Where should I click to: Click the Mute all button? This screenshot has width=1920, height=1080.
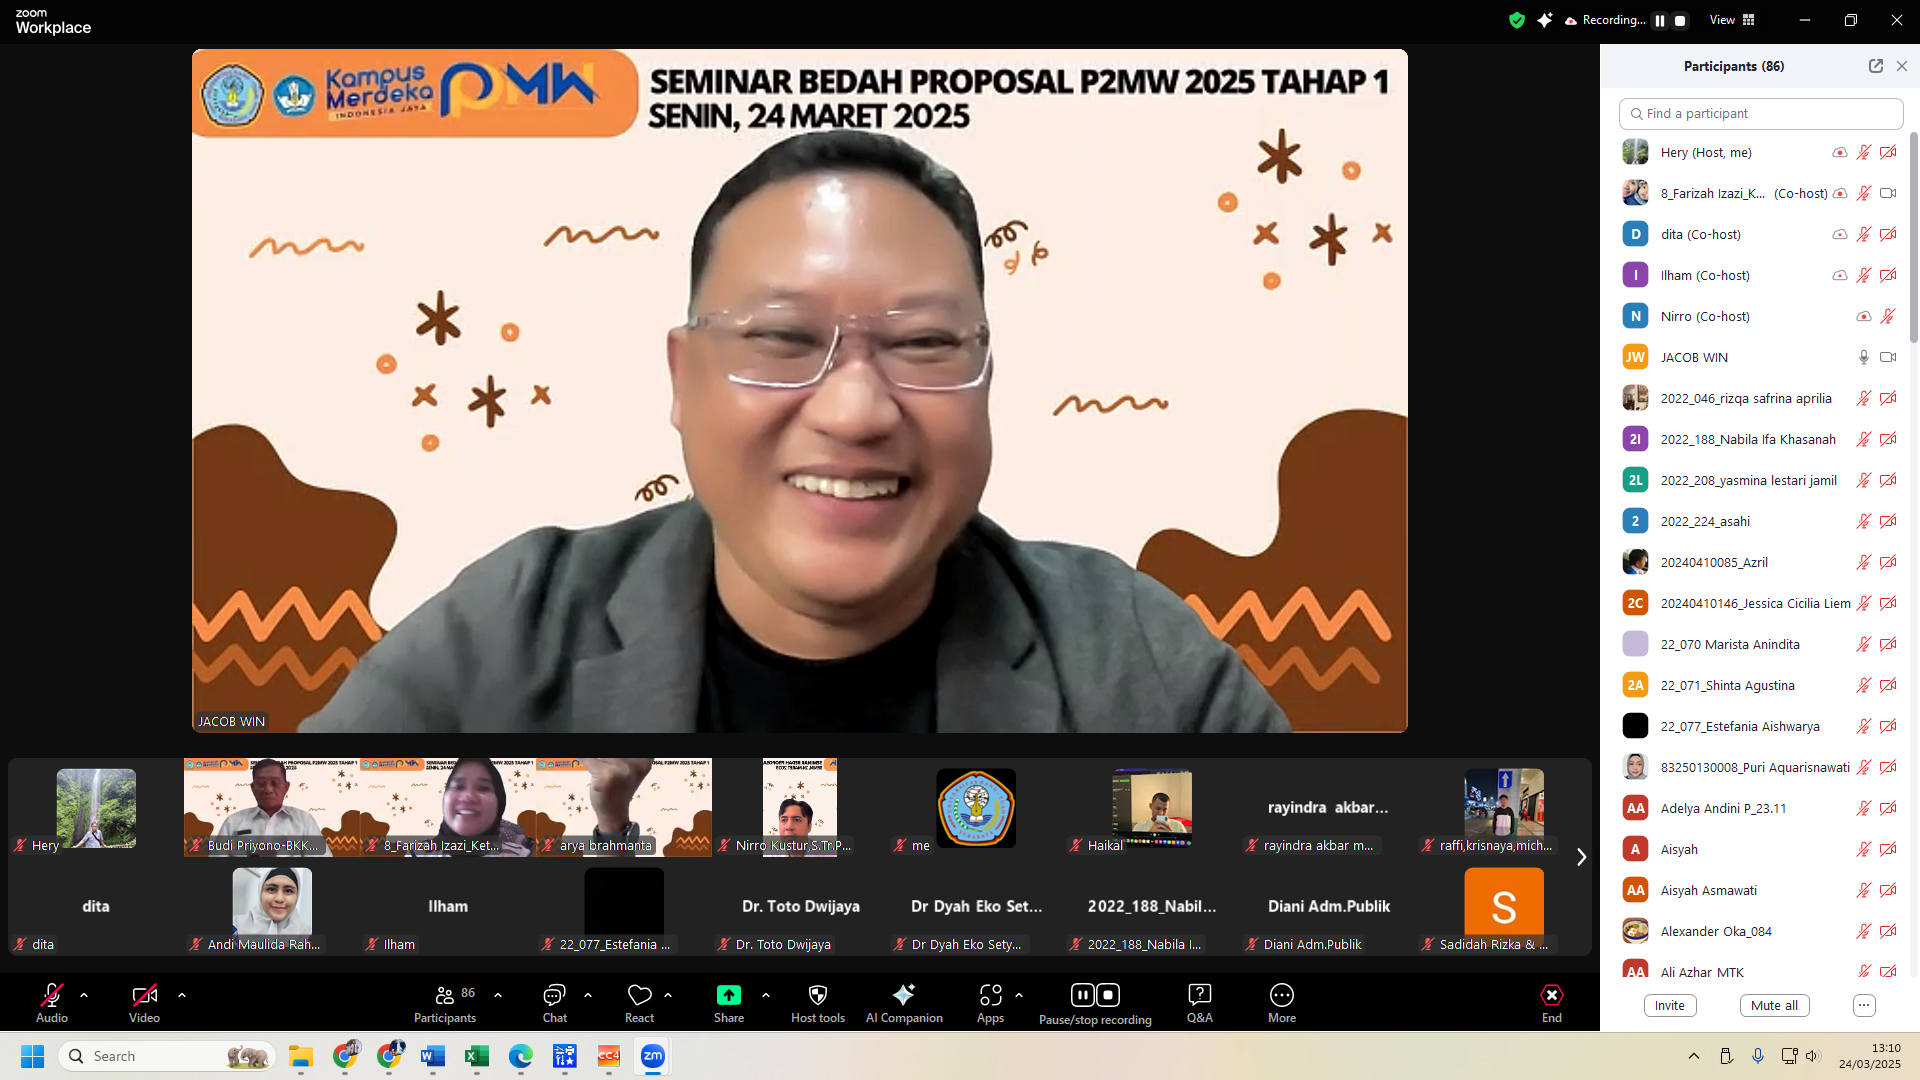click(x=1773, y=1005)
